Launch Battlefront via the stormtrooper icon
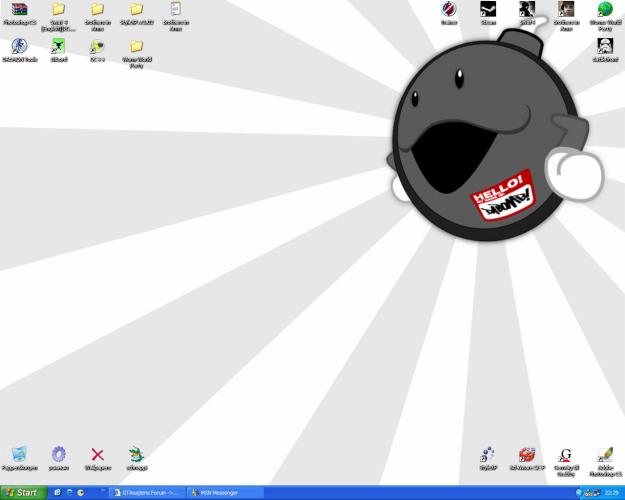 click(x=605, y=46)
